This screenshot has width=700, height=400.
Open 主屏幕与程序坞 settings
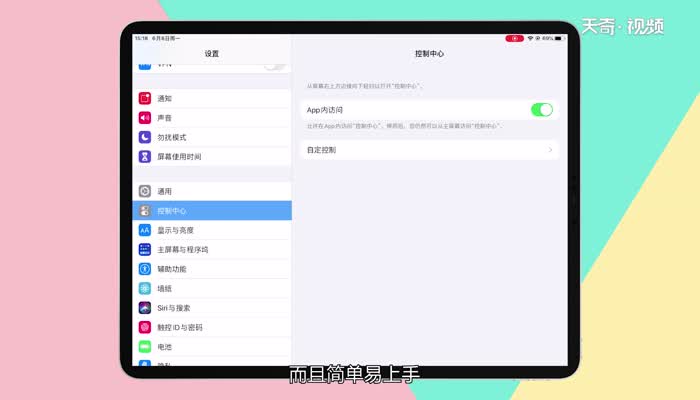212,250
